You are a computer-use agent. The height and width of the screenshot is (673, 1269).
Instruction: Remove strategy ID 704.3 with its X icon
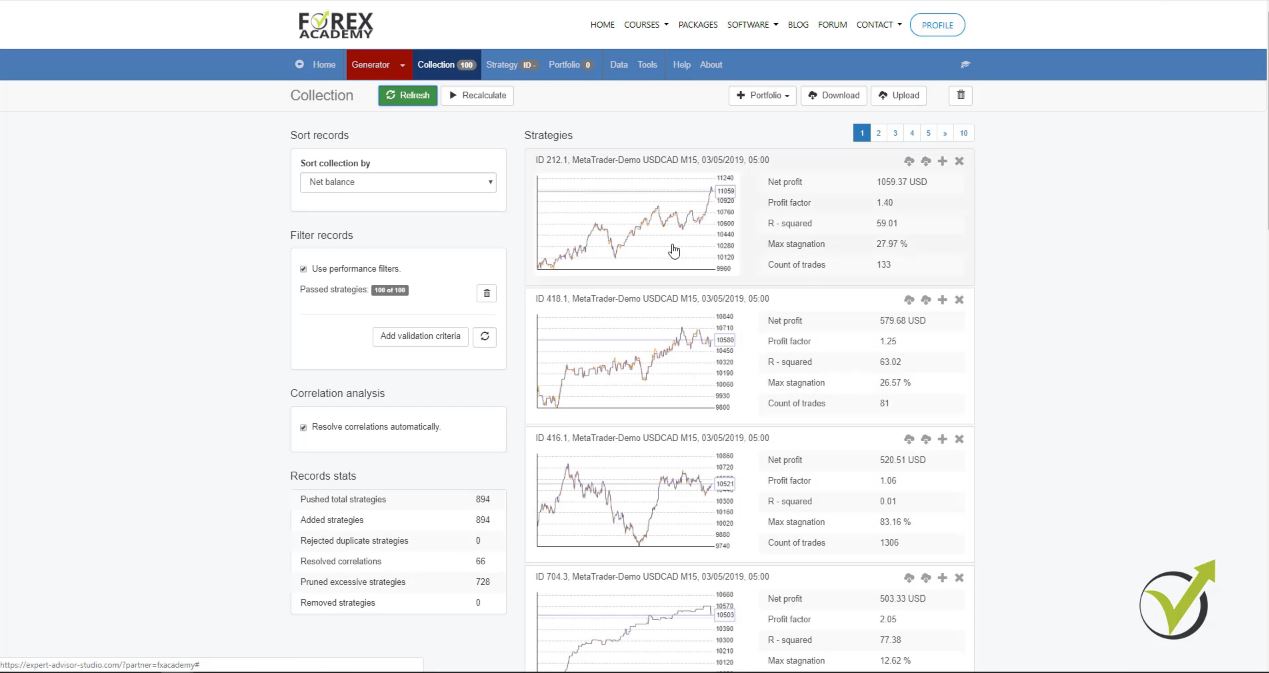[x=959, y=578]
